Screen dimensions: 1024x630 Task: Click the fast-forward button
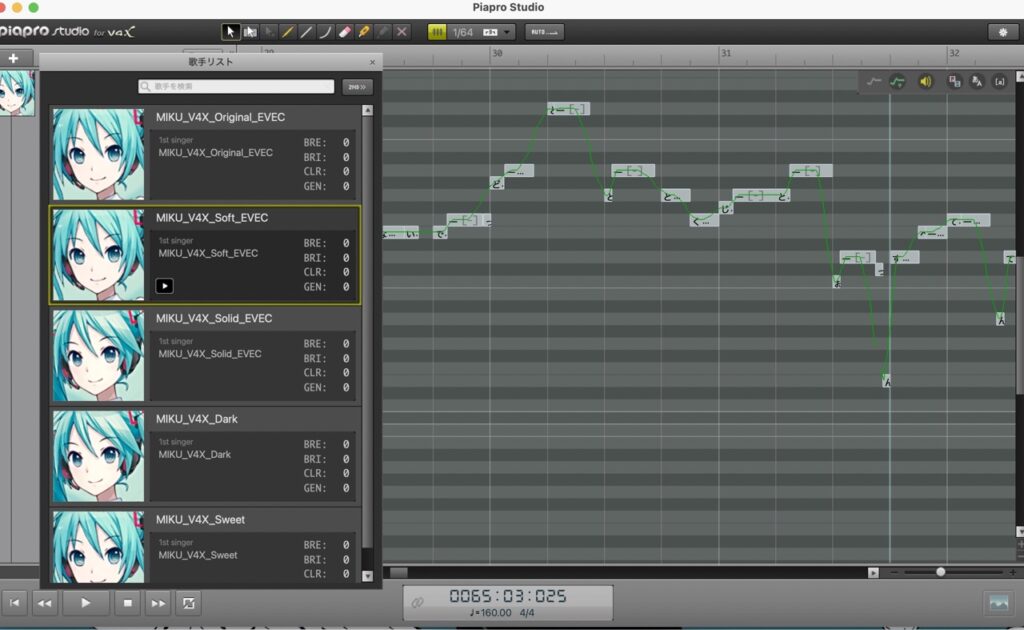158,603
